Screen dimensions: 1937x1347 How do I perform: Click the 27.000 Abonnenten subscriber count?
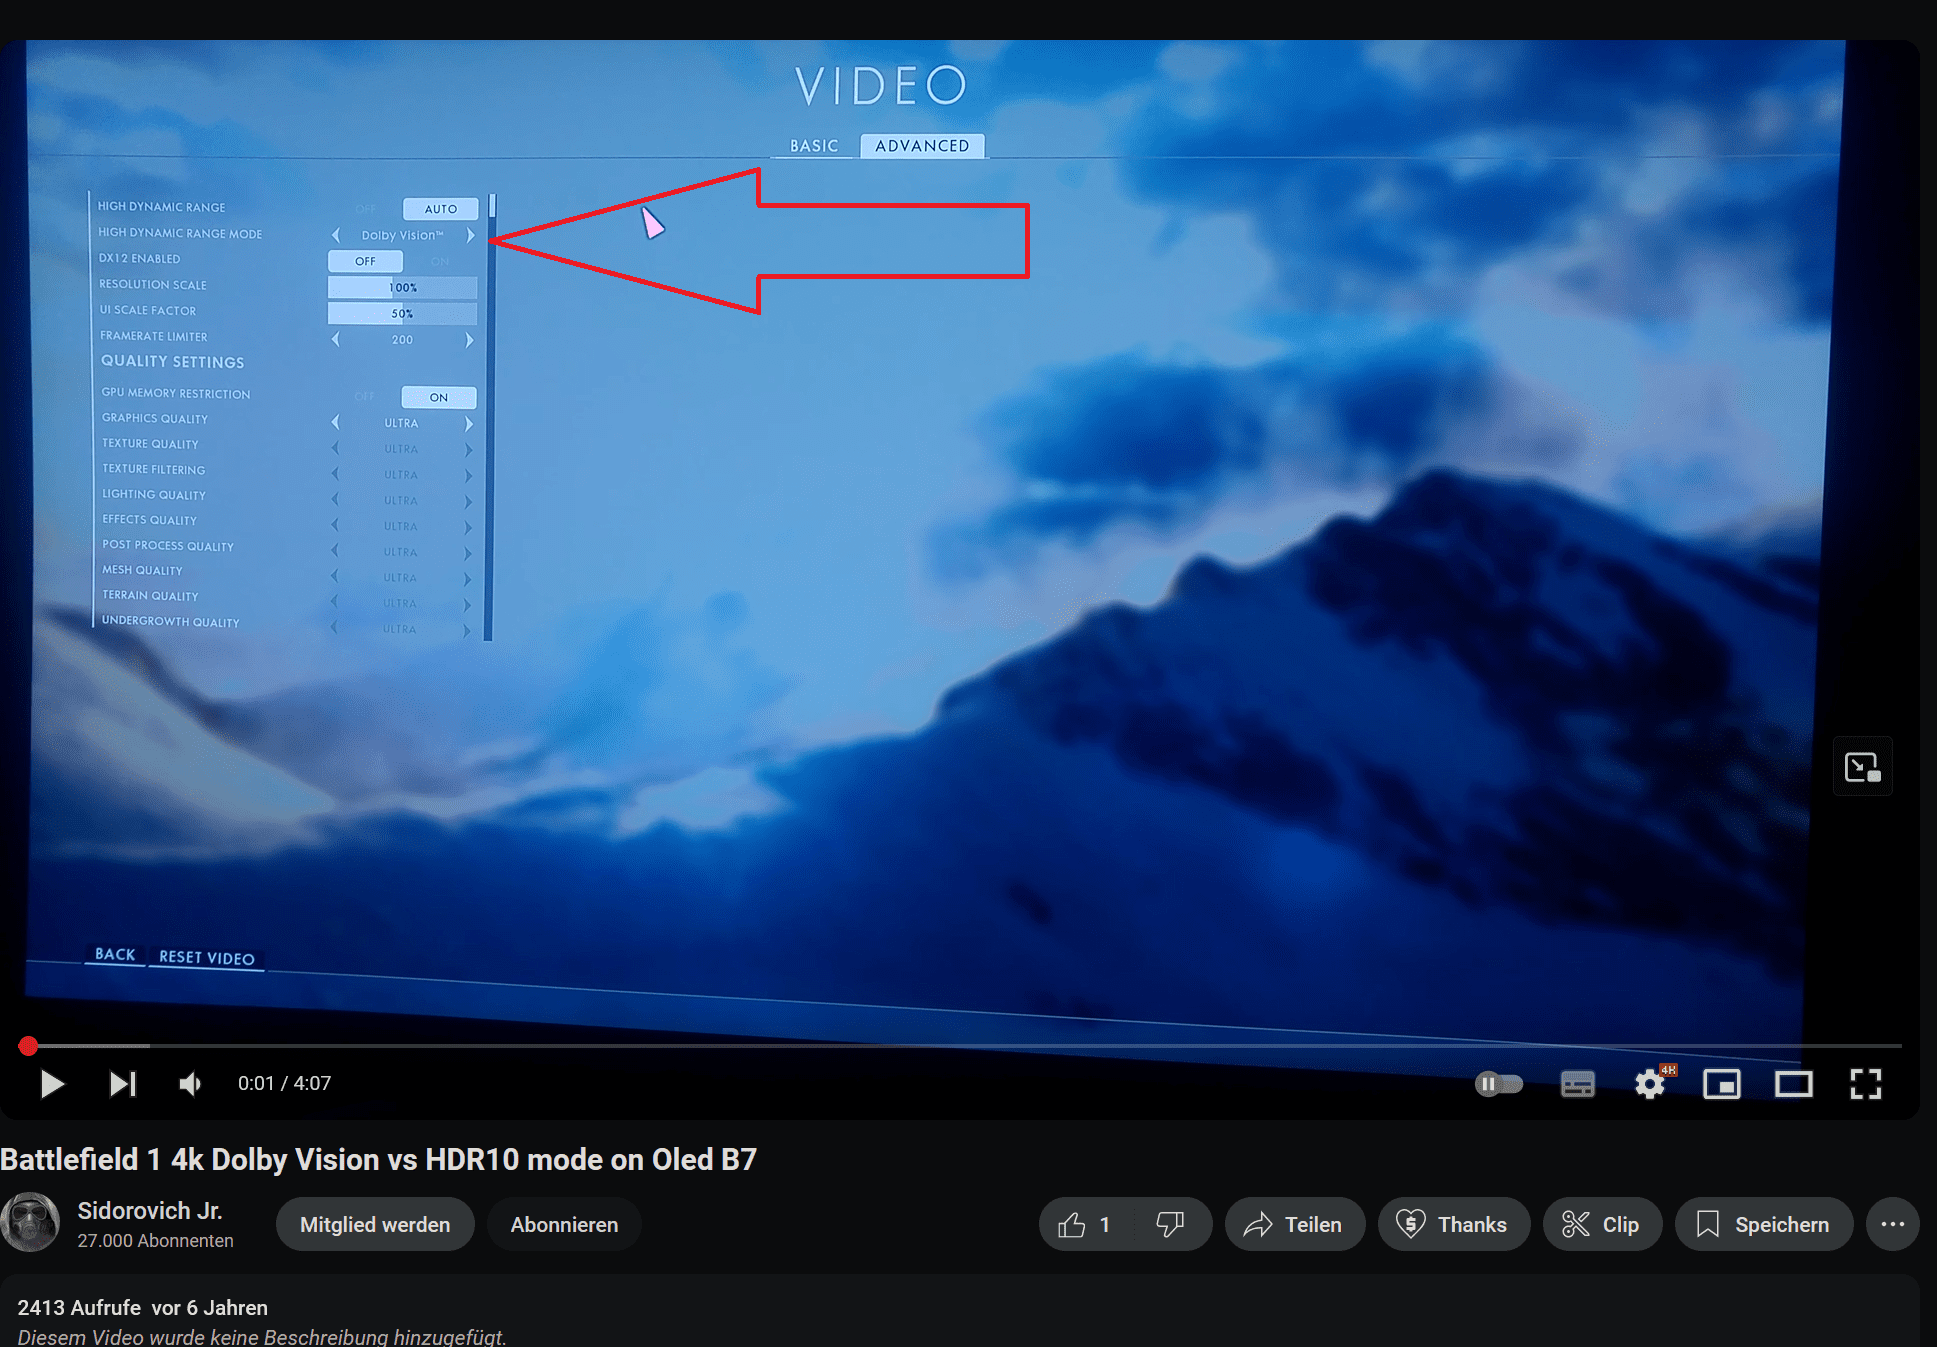coord(155,1241)
